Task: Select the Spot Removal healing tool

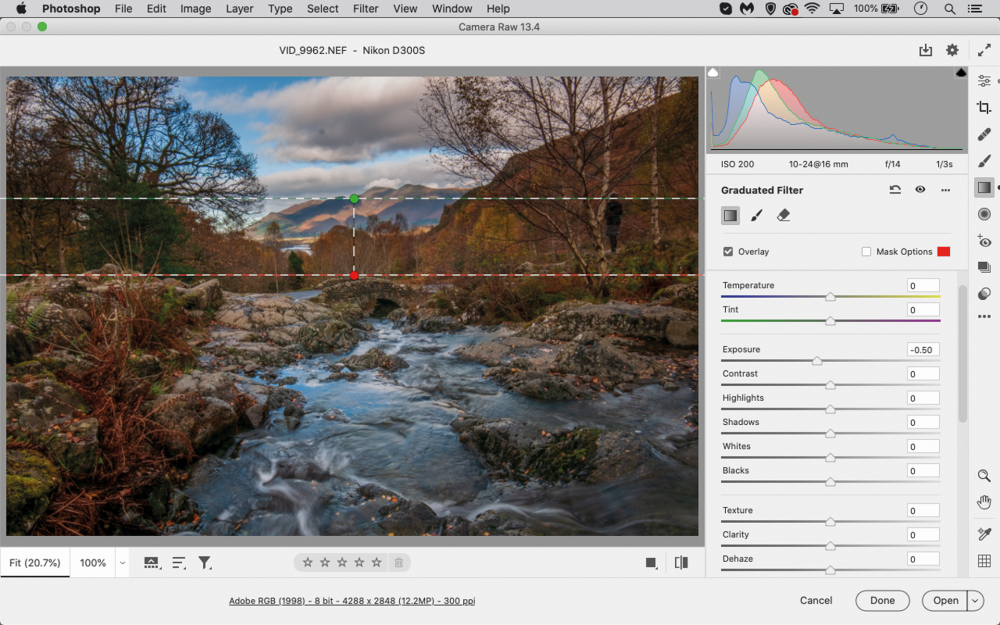Action: 984,135
